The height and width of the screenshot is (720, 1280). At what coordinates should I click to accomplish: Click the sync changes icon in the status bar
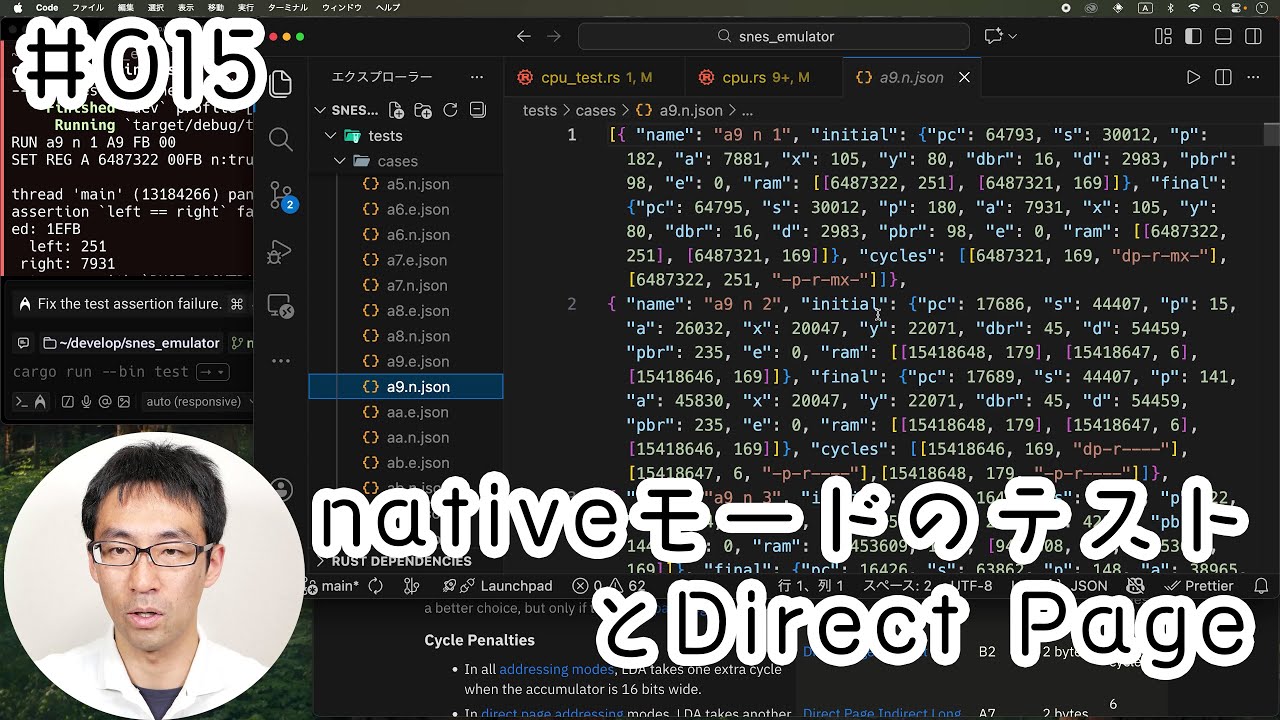click(376, 586)
